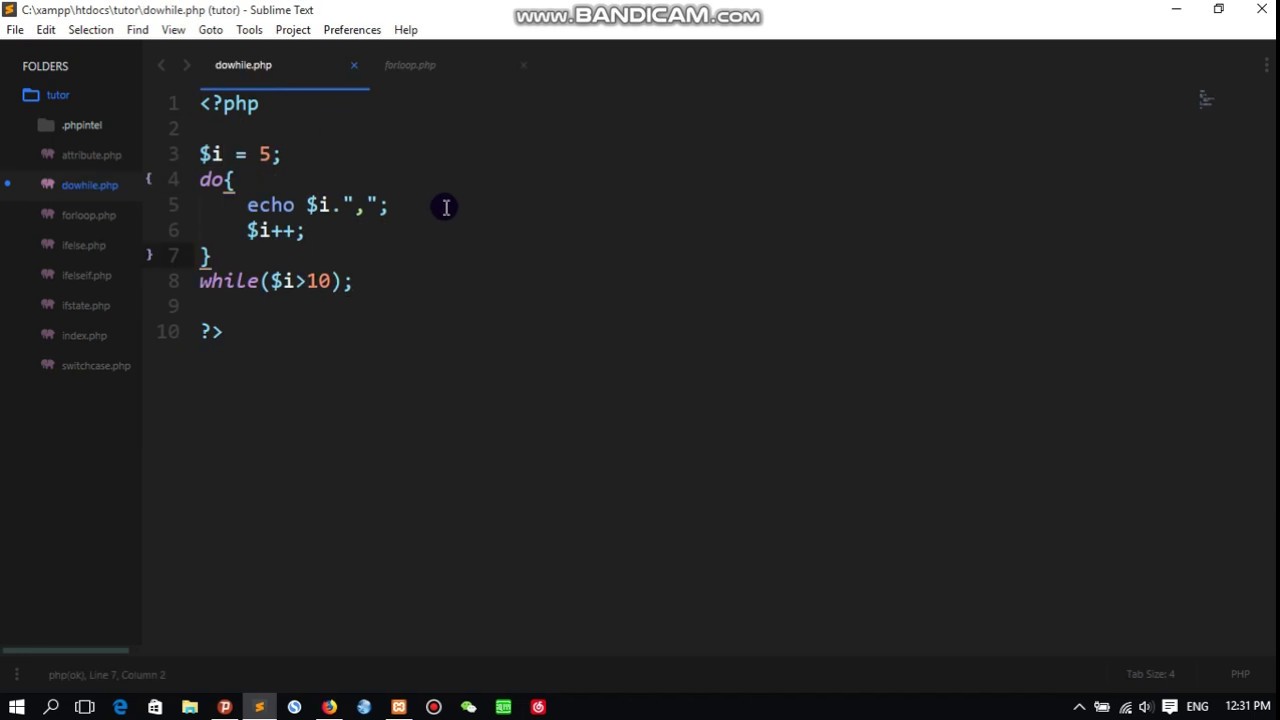The image size is (1280, 720).
Task: Open the red P app on taskbar
Action: click(225, 707)
